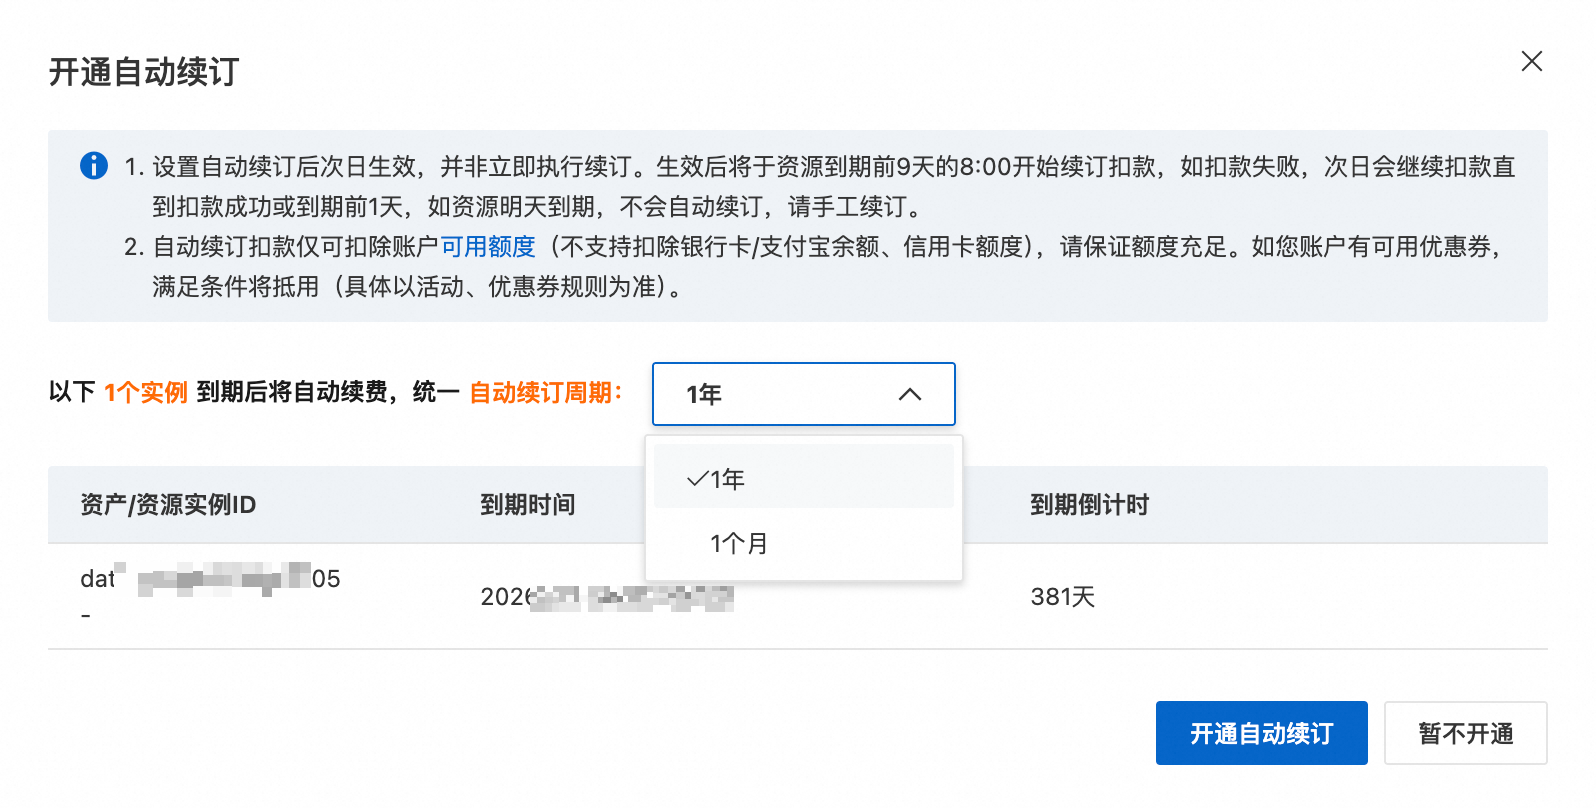Choose the 1个月 renewal period option
Image resolution: width=1596 pixels, height=808 pixels.
point(804,543)
